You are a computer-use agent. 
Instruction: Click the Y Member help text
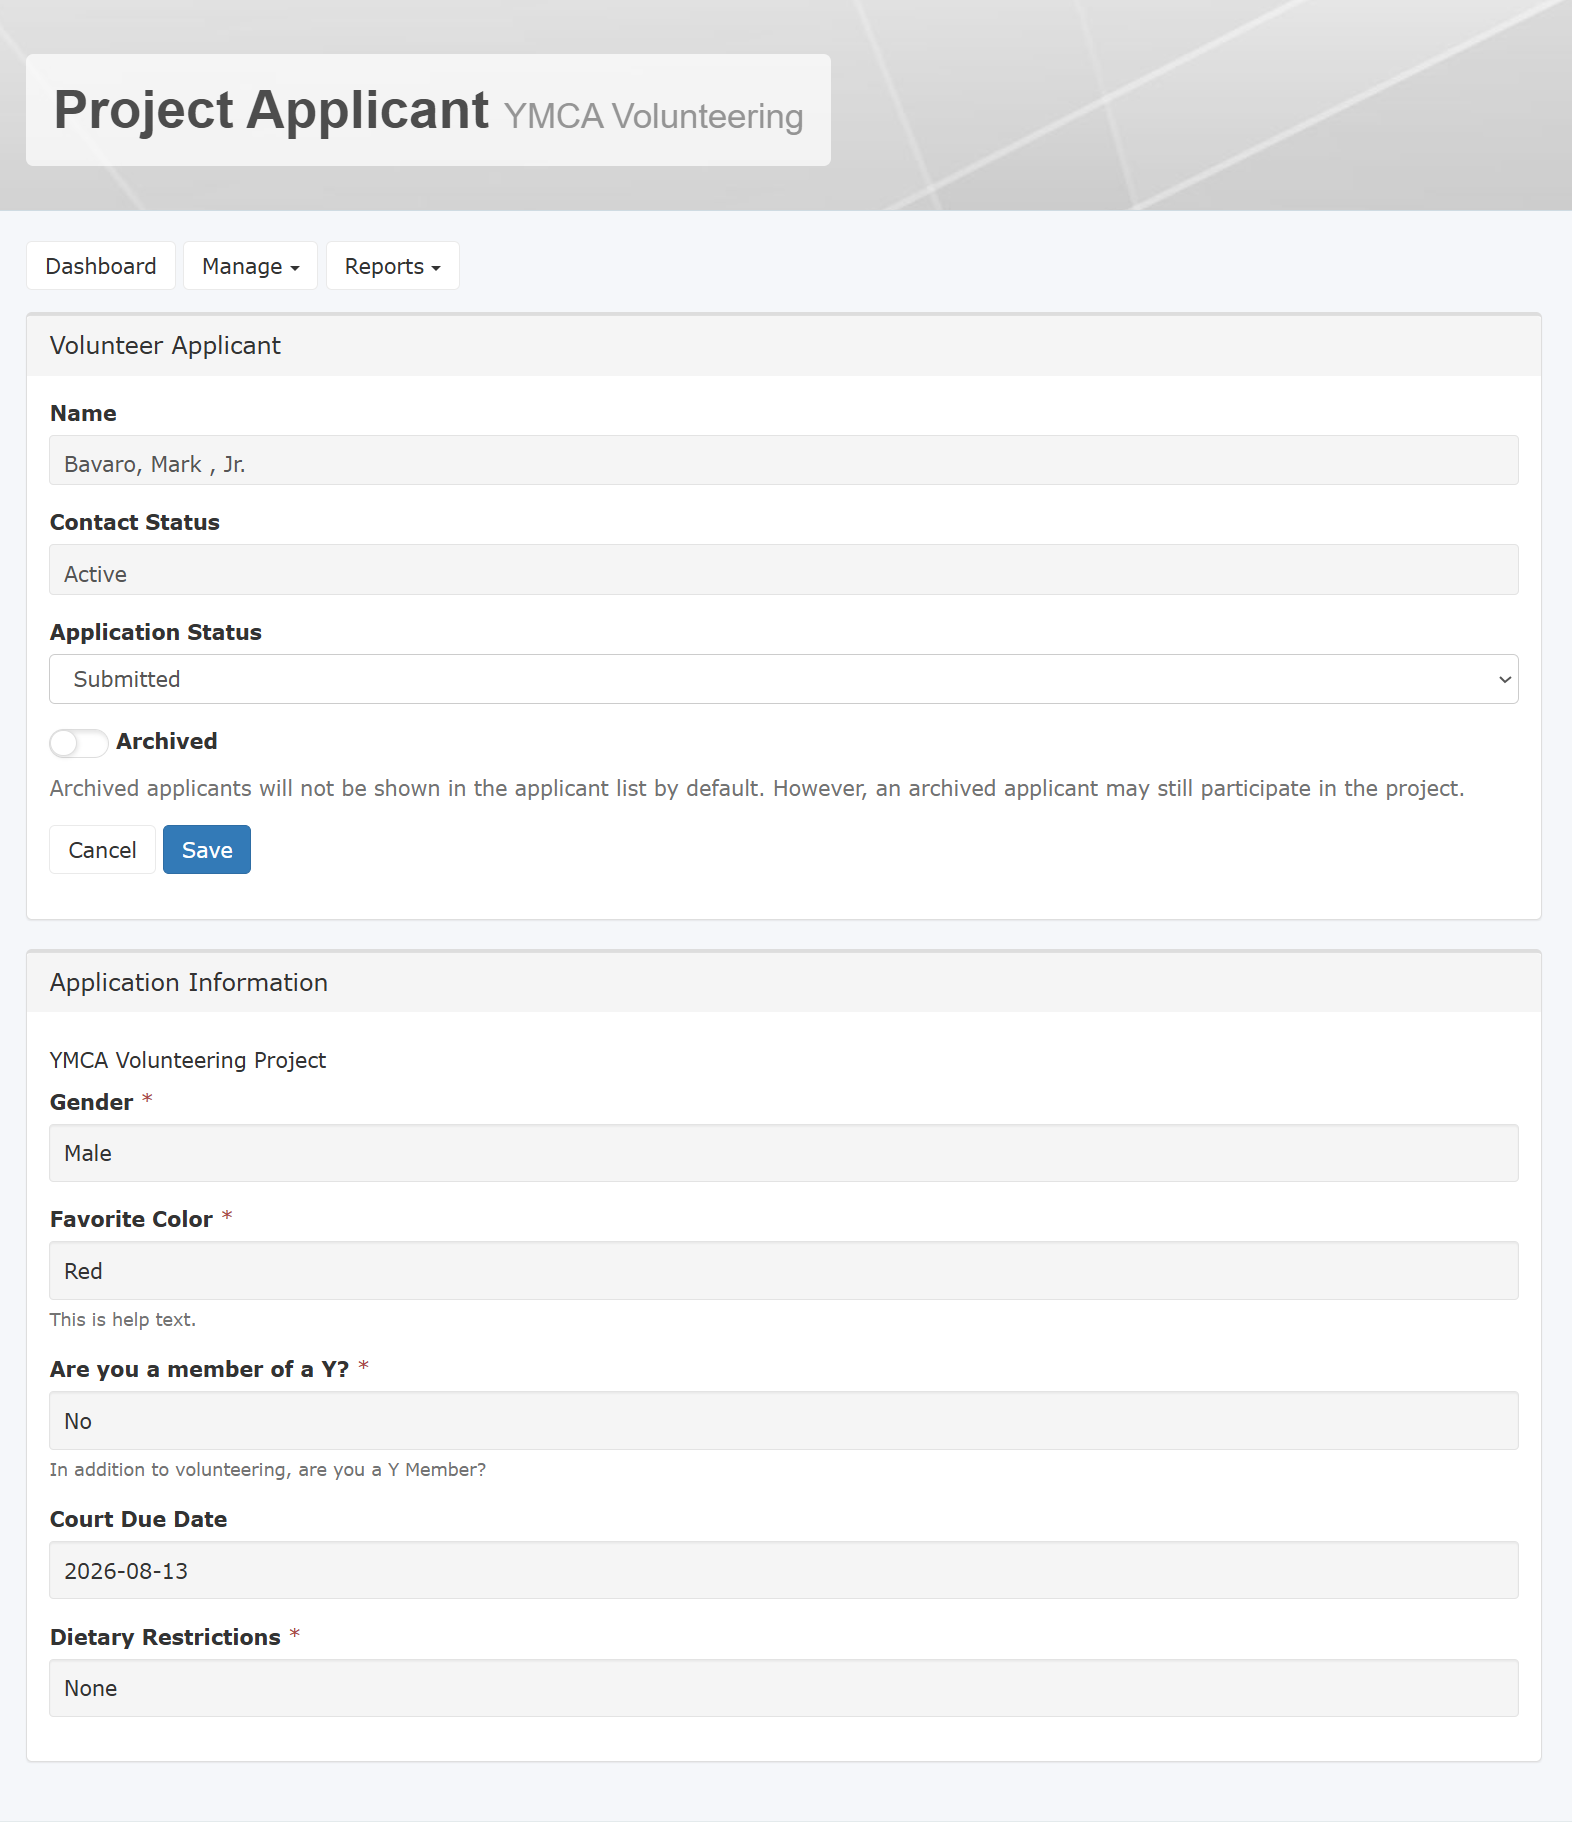[x=268, y=1470]
